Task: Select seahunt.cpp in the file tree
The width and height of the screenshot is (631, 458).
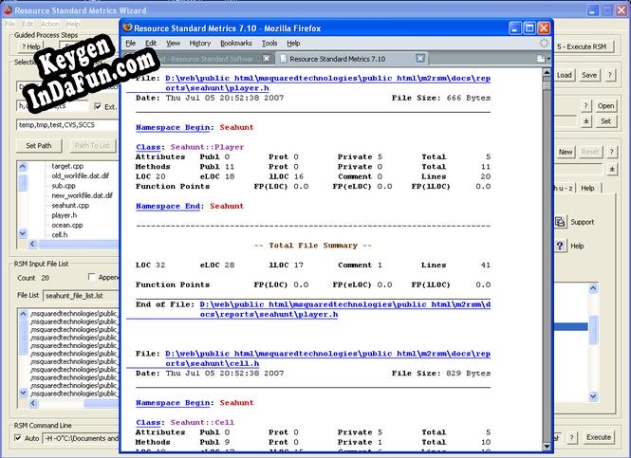Action: click(70, 205)
